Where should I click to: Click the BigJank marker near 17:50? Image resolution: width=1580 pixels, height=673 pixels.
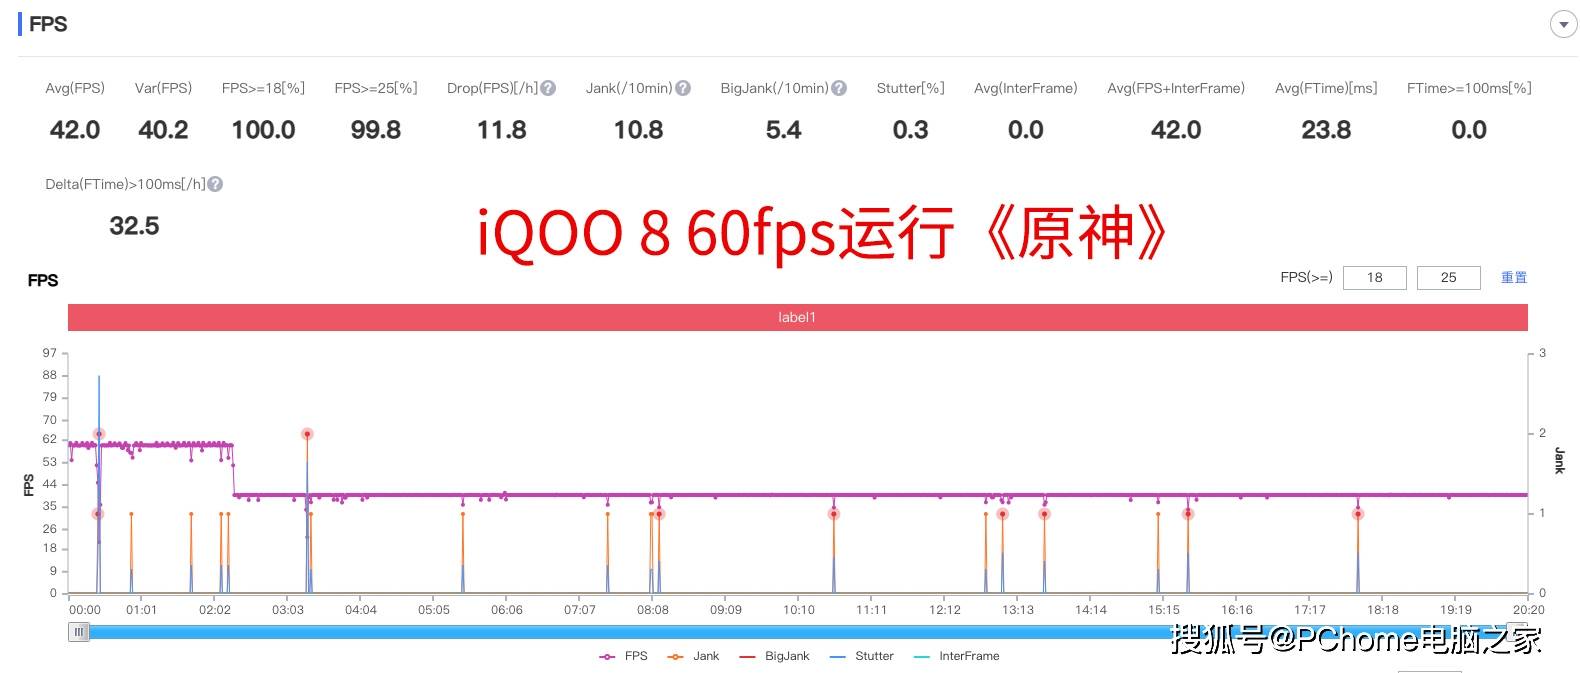1358,514
